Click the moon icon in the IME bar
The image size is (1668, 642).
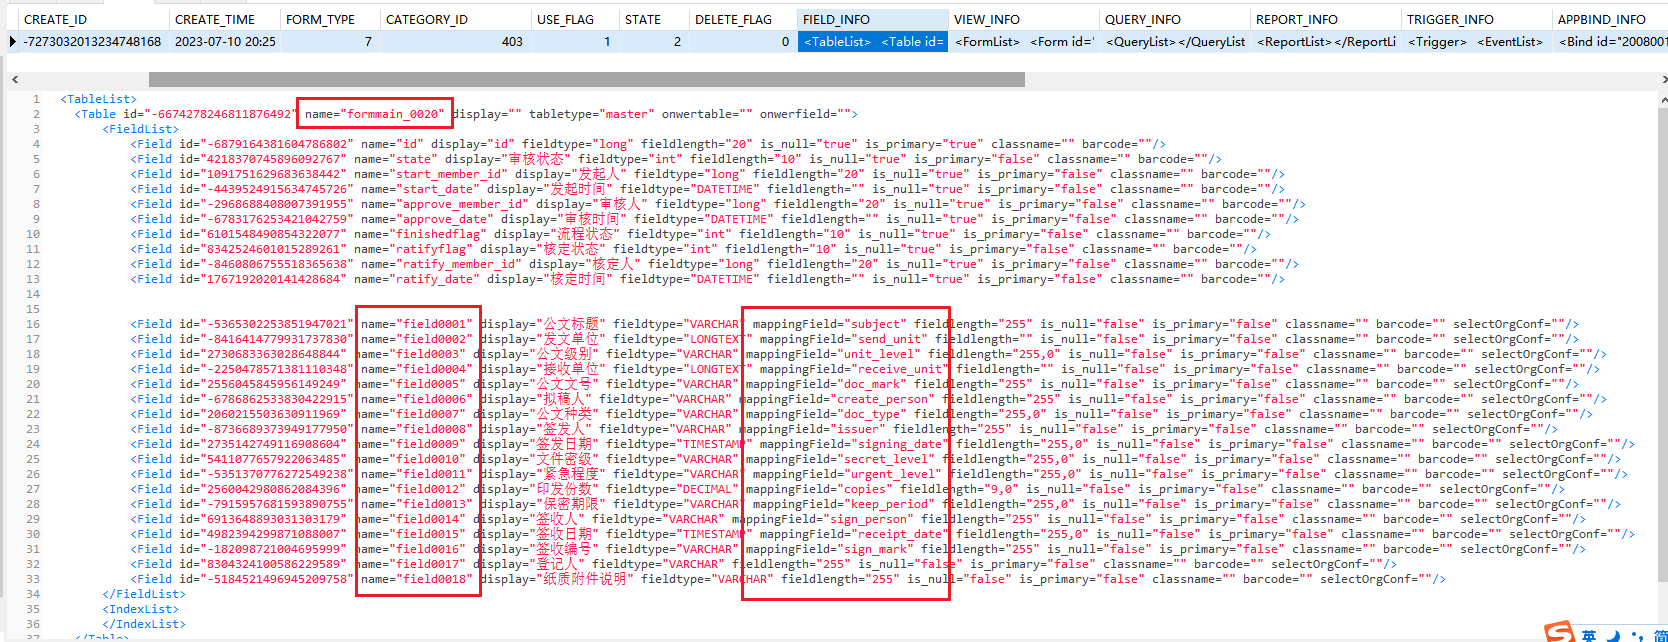coord(1613,635)
